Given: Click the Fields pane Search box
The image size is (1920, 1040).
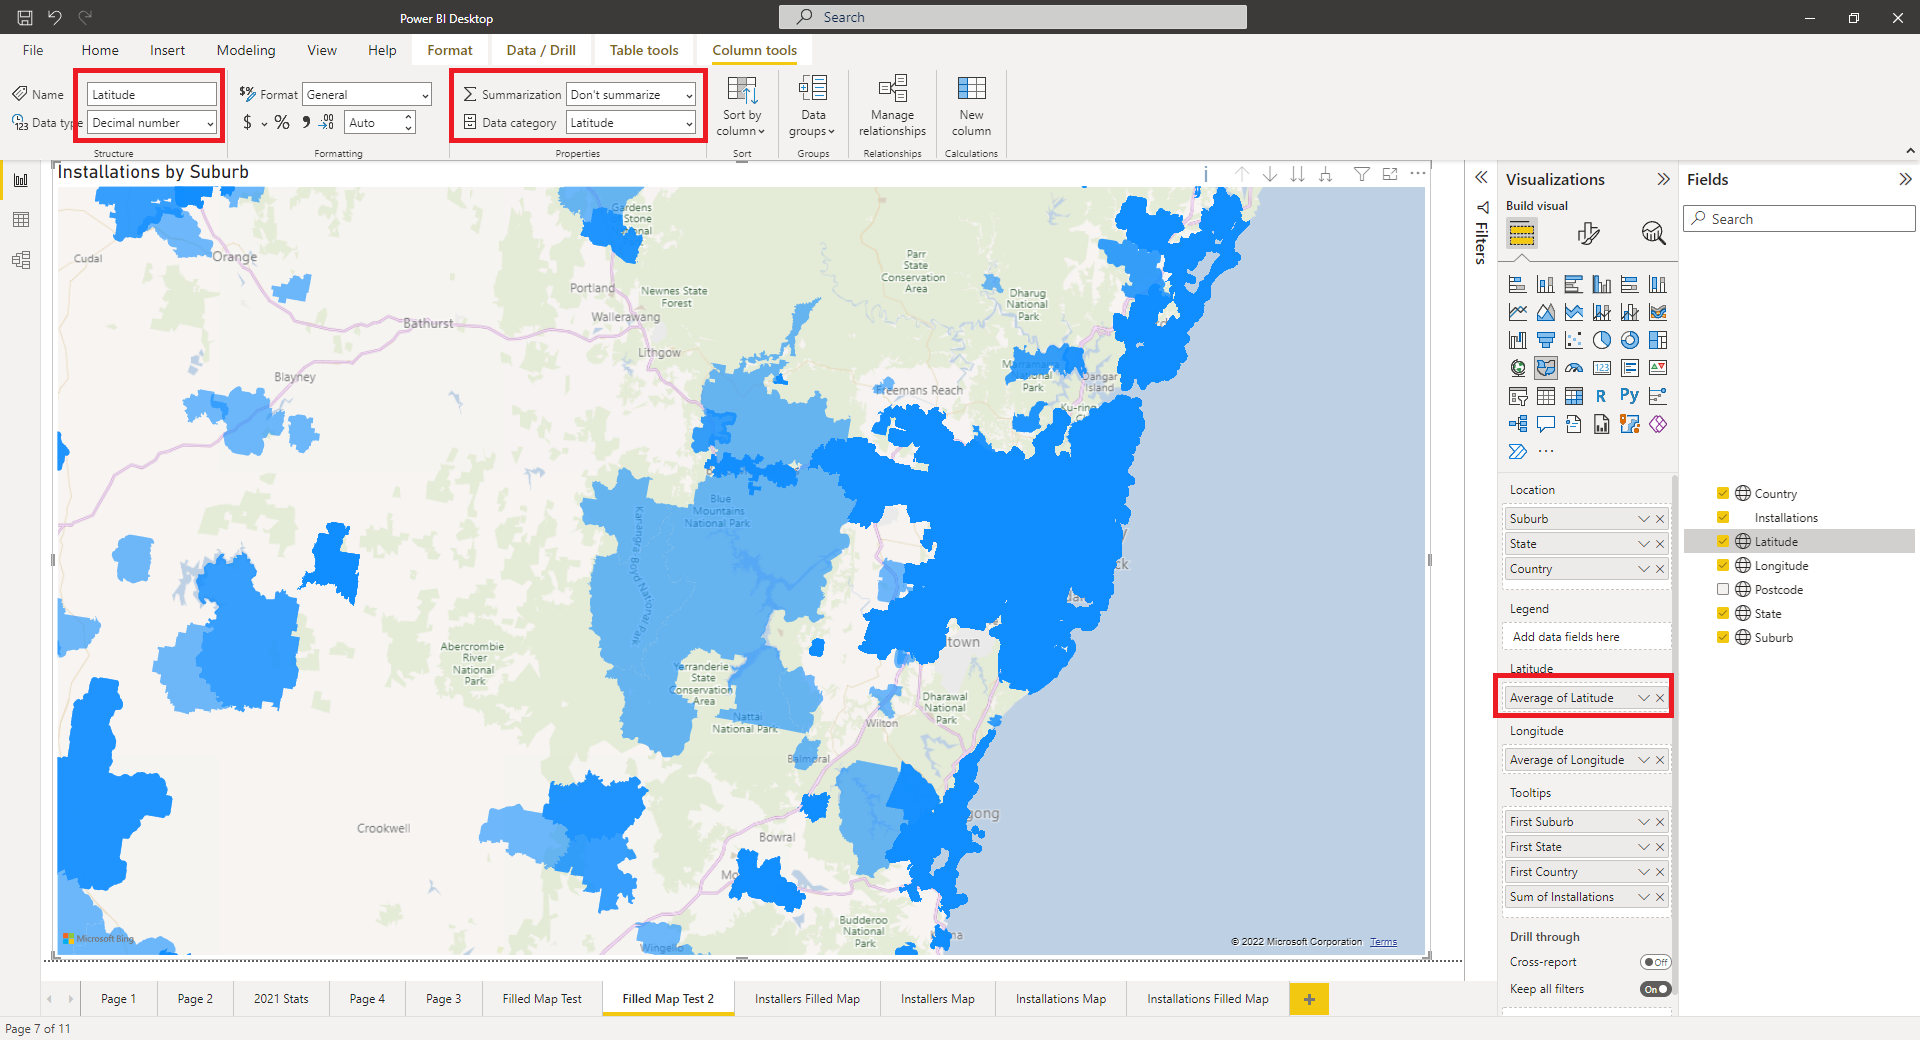Looking at the screenshot, I should pos(1799,219).
